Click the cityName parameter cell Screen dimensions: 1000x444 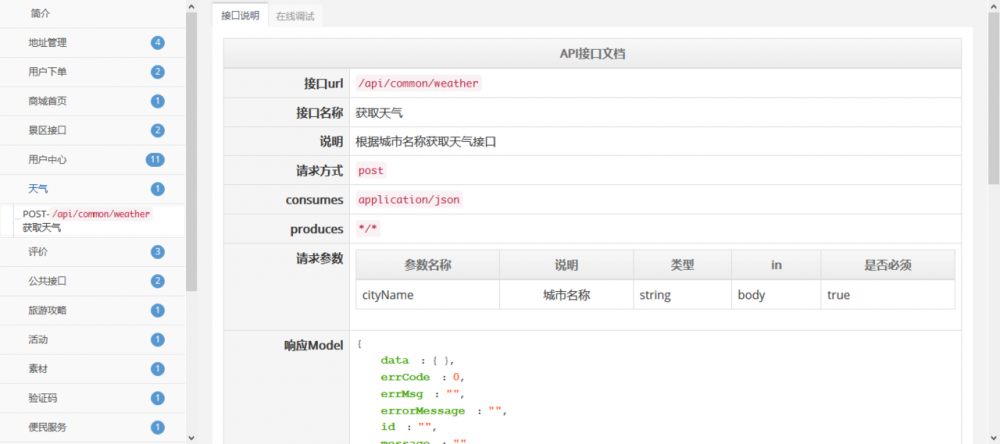(x=428, y=295)
